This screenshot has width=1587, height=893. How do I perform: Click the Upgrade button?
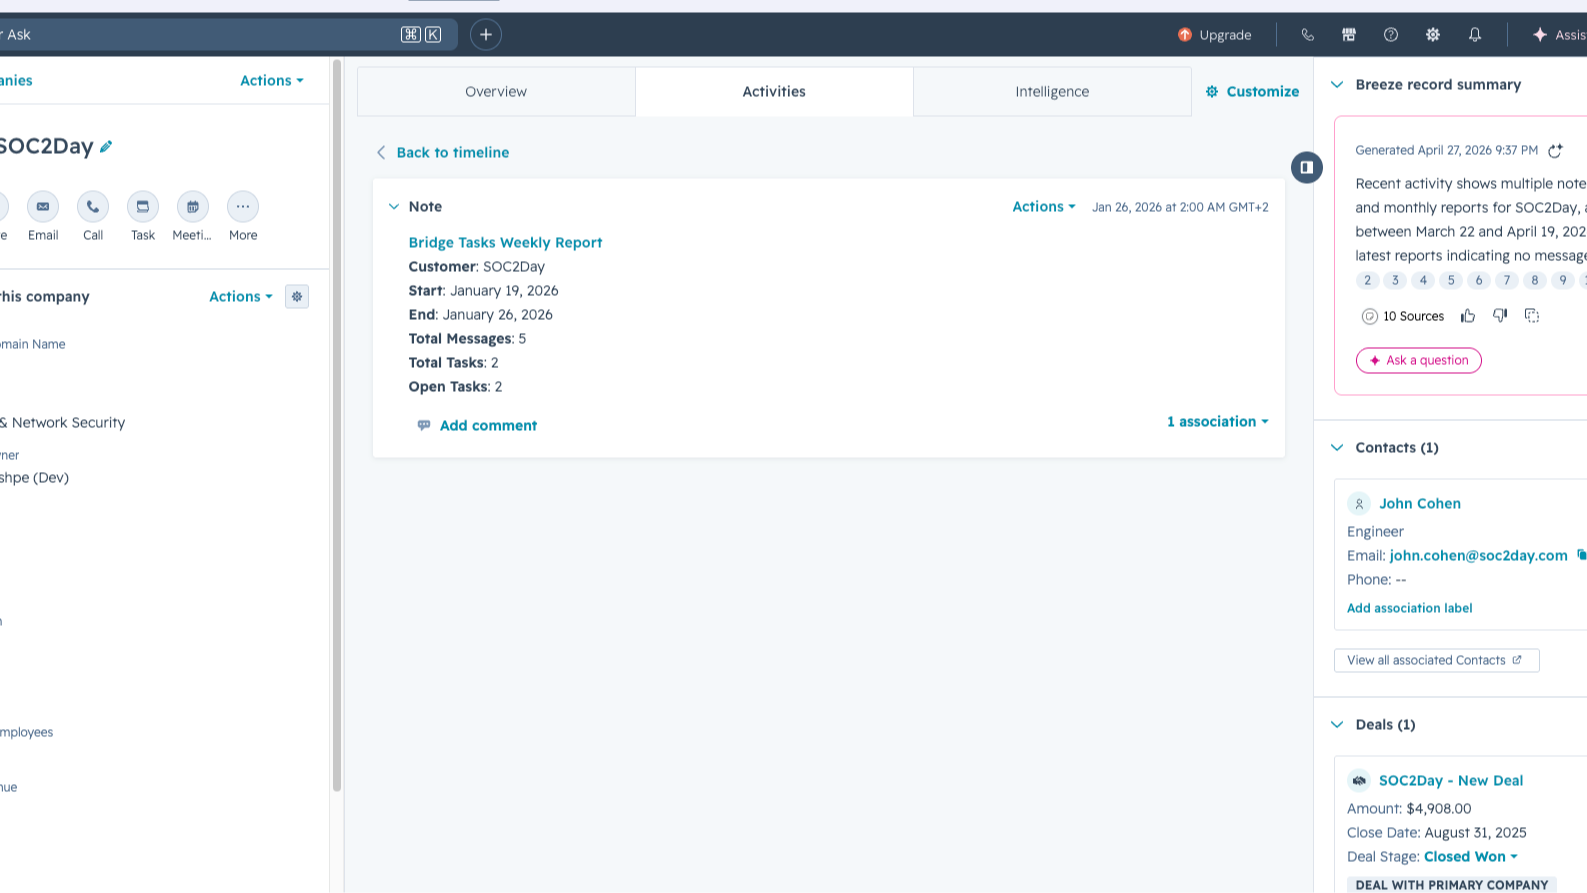click(1214, 34)
